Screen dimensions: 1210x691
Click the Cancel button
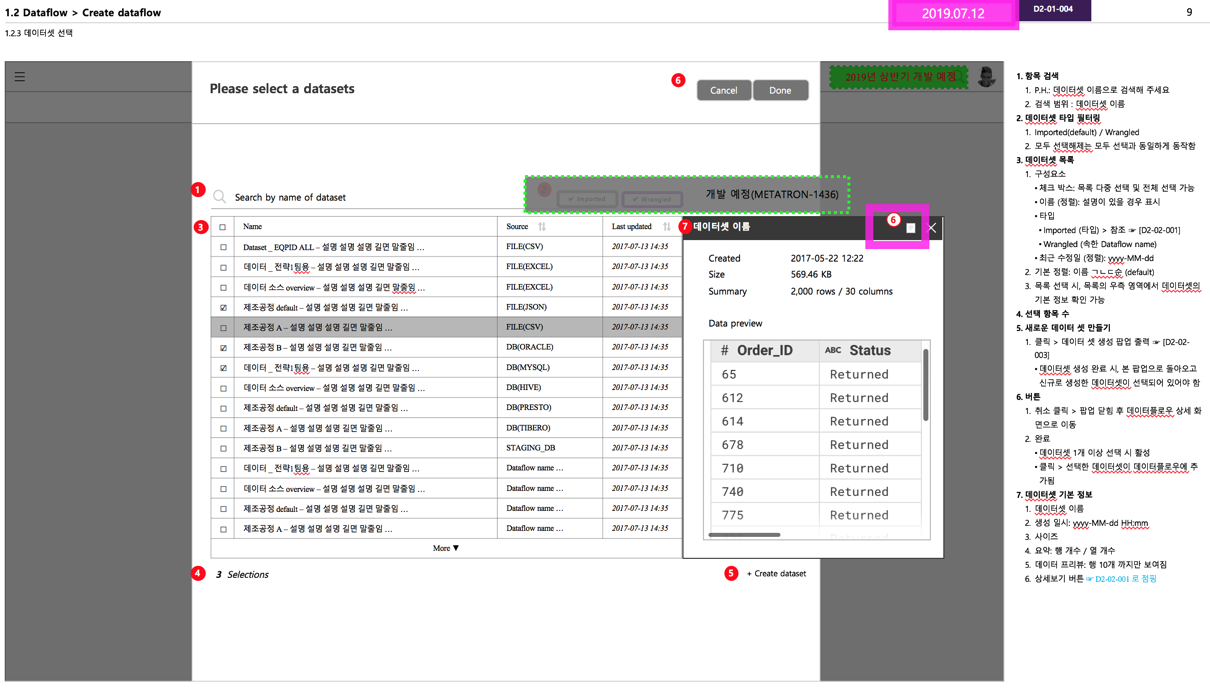click(725, 90)
